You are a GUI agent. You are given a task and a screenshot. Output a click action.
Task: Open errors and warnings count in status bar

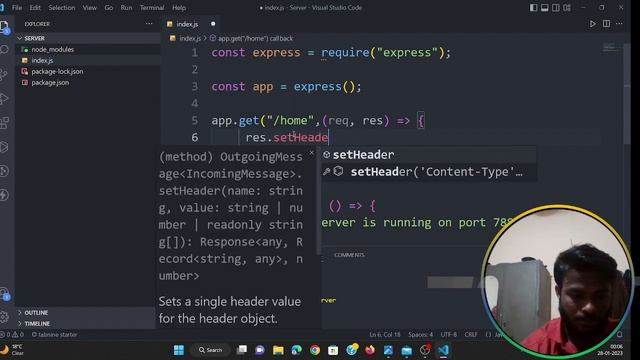(x=12, y=334)
